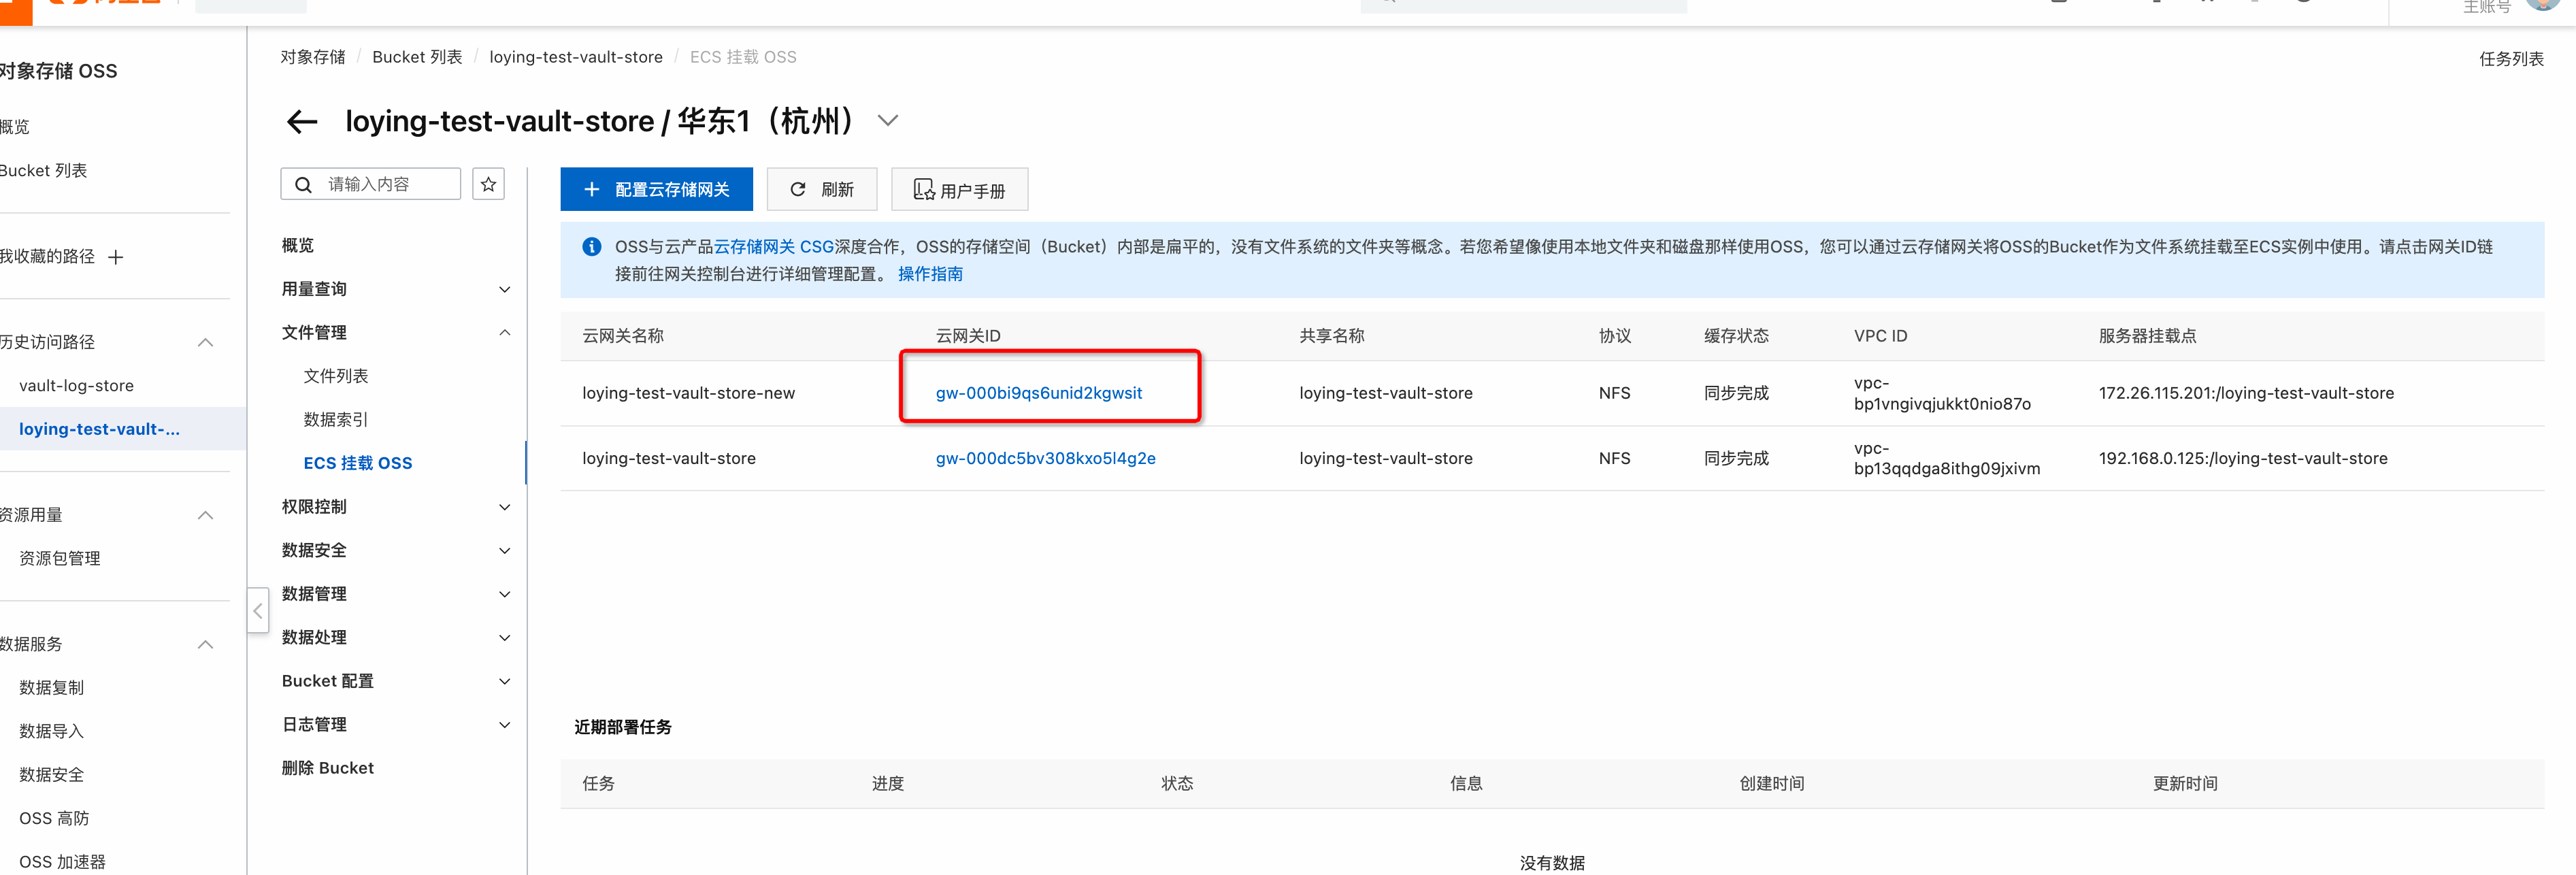Open 任务列表 at top right
The image size is (2576, 875).
(x=2511, y=59)
